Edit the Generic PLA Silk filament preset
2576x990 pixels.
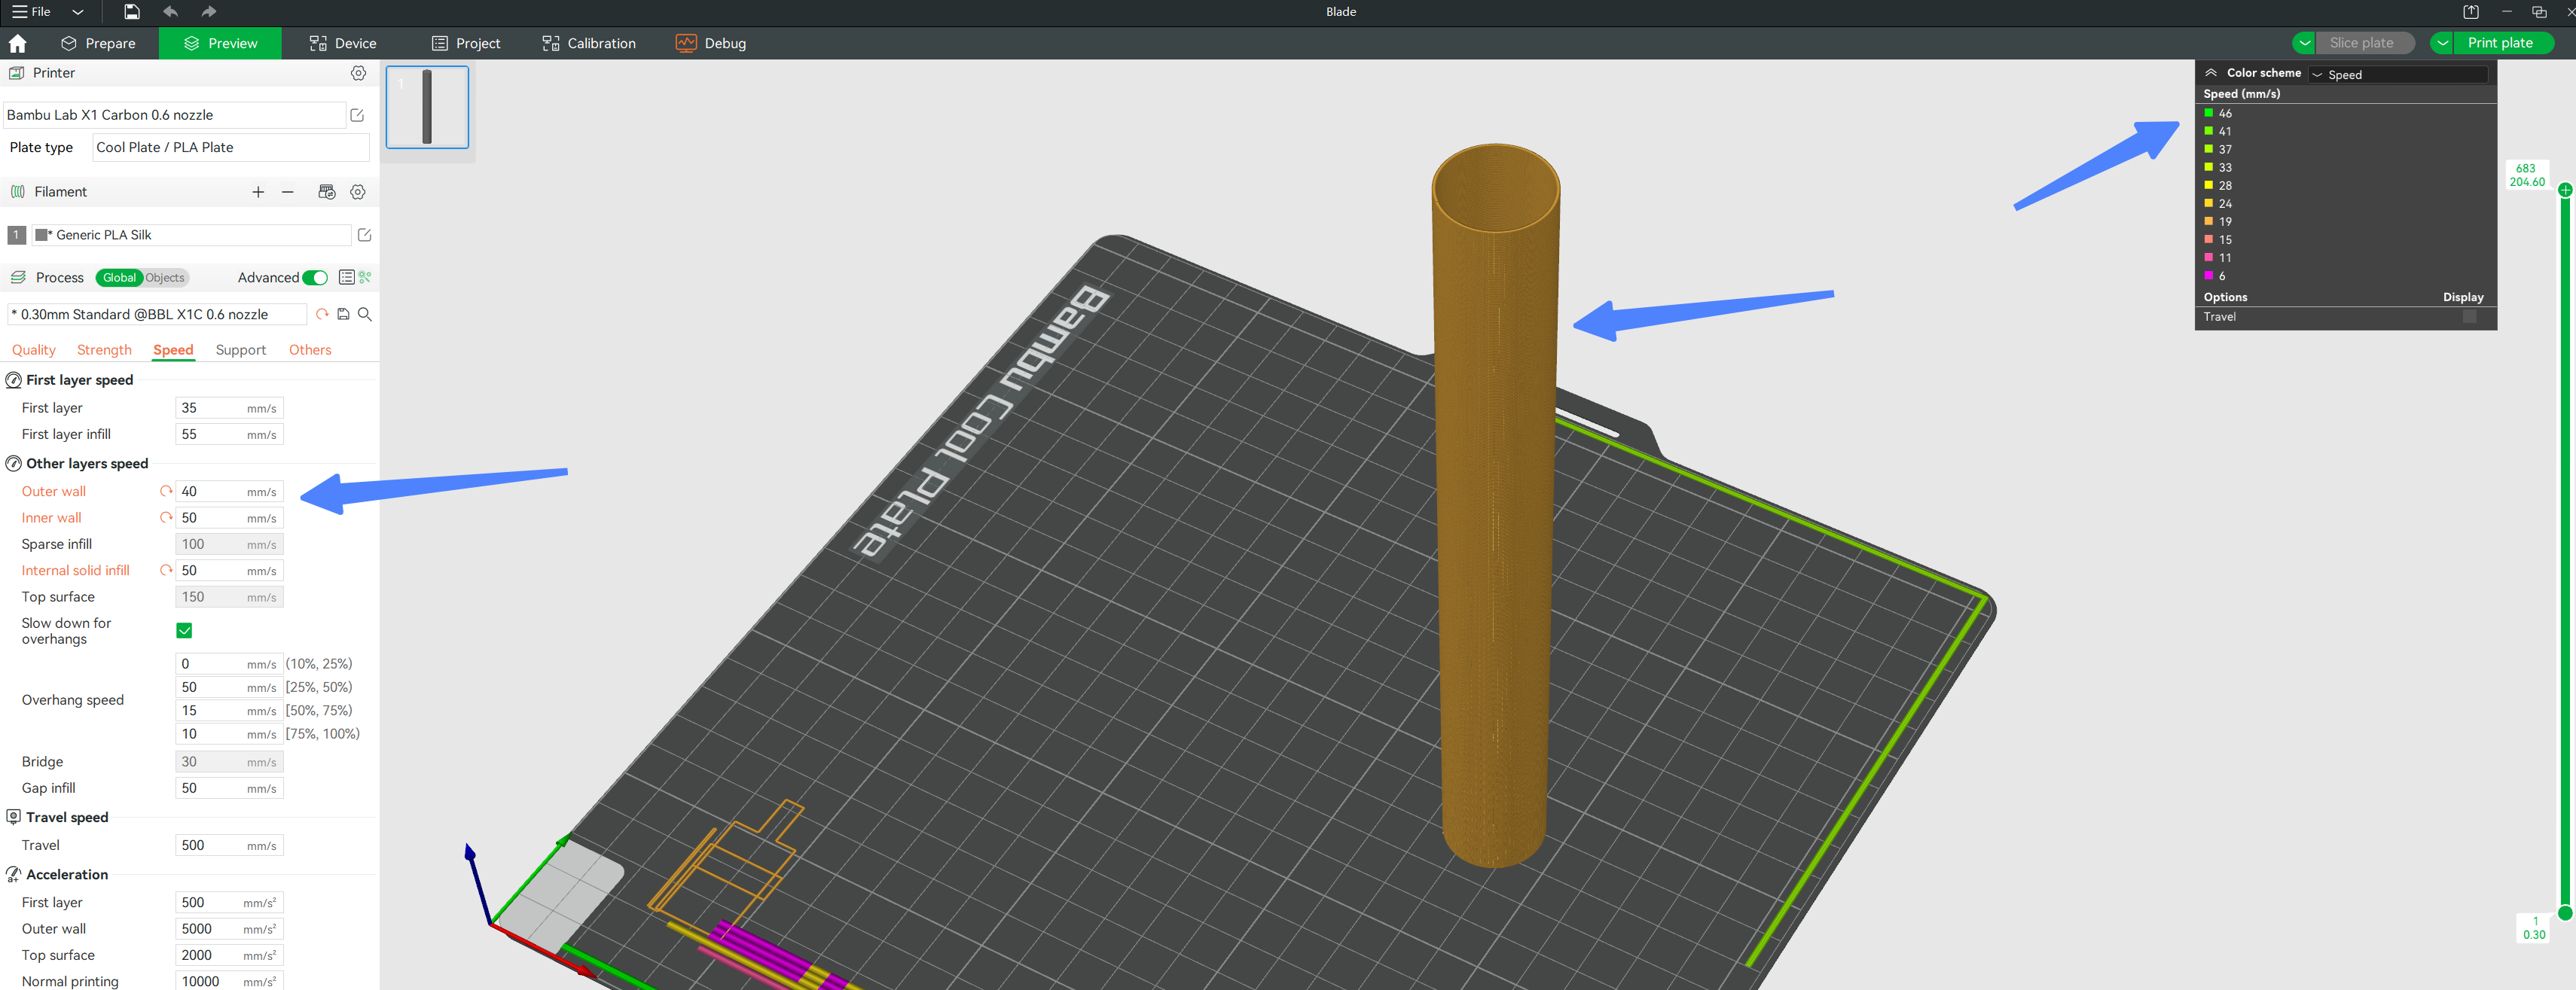click(x=364, y=235)
